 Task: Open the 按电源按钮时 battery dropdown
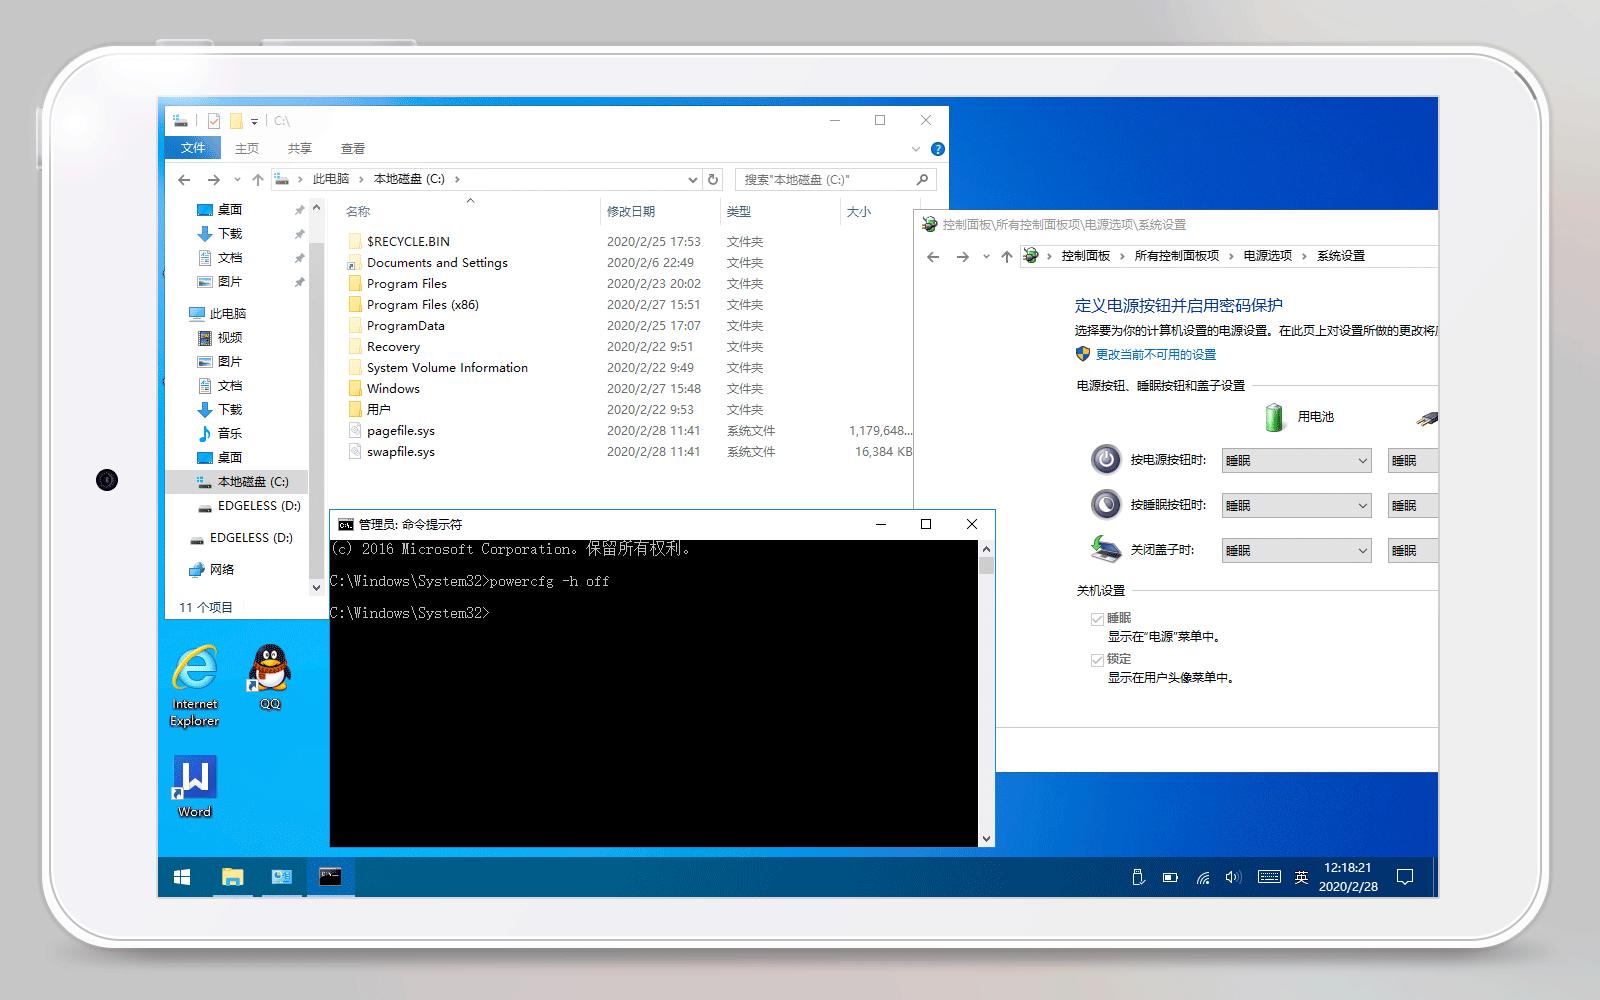(x=1296, y=460)
